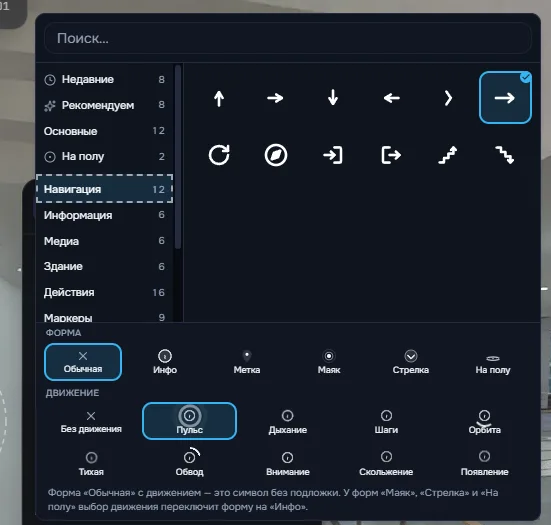The image size is (551, 525).
Task: Open the Здание category
Action: [104, 266]
